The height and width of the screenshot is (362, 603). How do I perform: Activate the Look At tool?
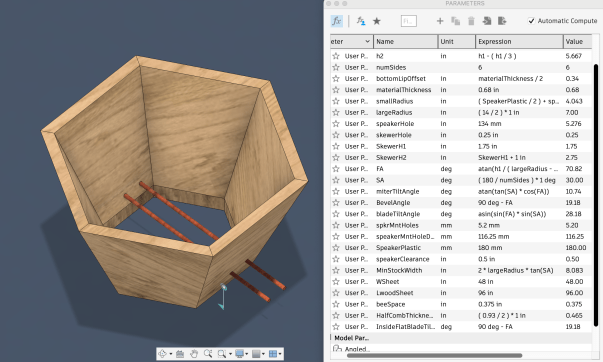[180, 354]
